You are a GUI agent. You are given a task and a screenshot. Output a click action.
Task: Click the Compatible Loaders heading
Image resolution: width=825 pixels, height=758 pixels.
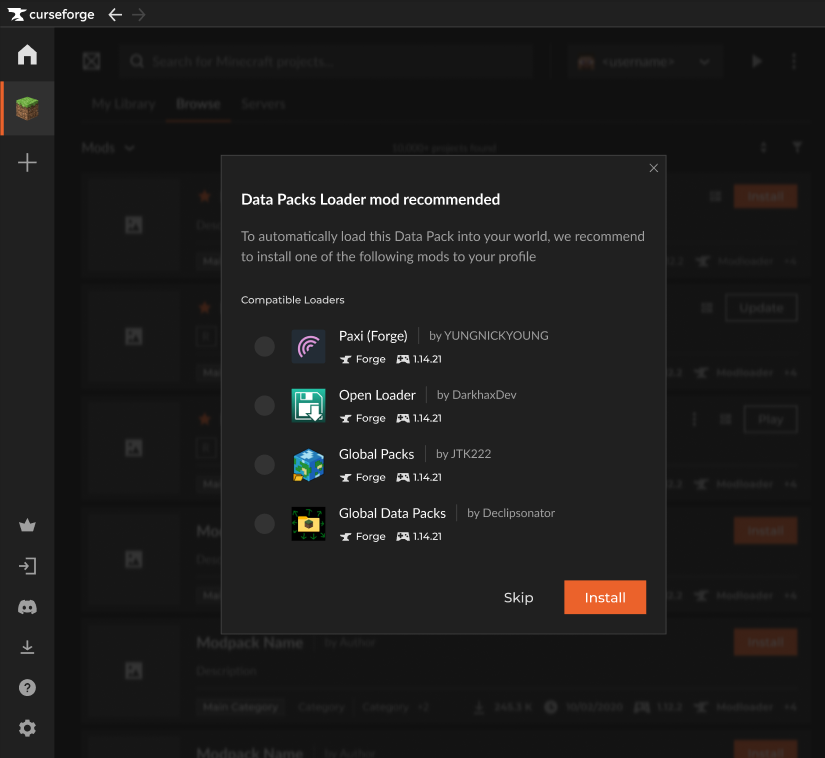(293, 300)
